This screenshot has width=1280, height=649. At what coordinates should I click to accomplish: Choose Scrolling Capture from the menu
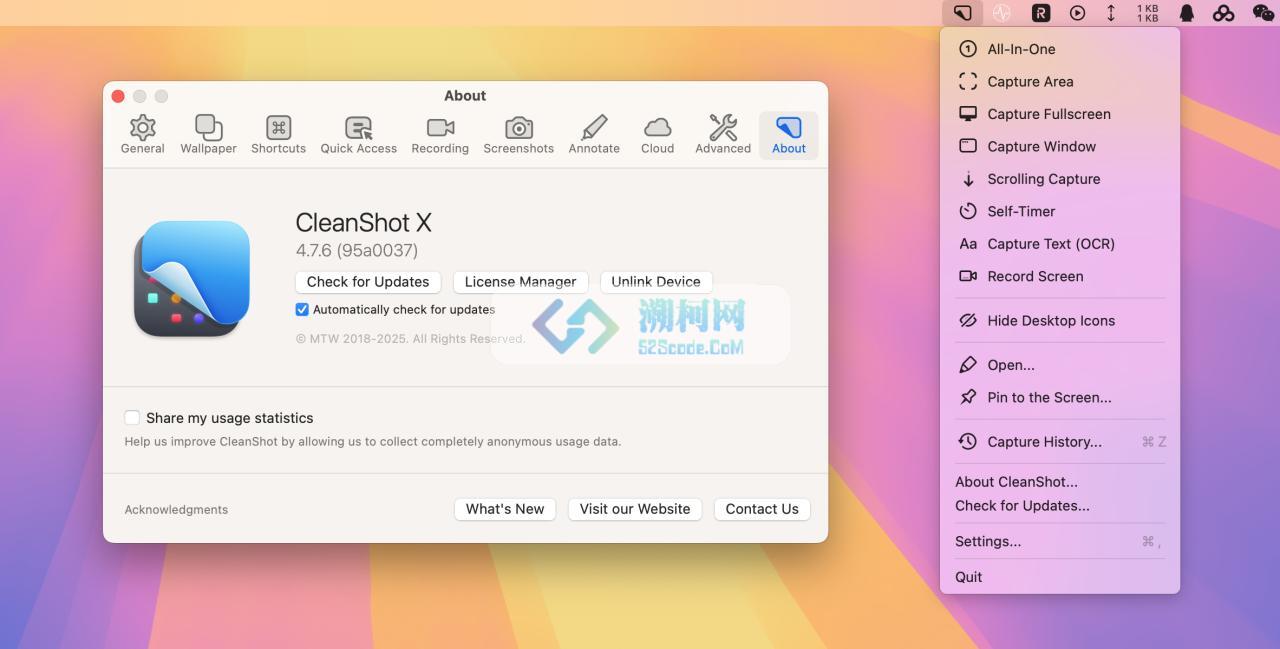tap(1060, 179)
